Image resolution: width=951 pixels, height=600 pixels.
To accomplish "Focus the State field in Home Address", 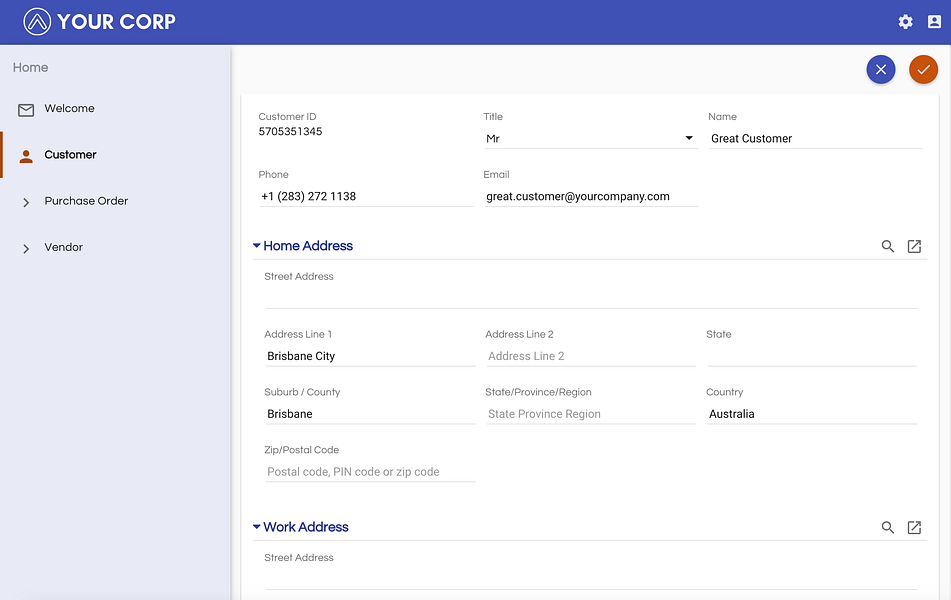I will [x=812, y=356].
